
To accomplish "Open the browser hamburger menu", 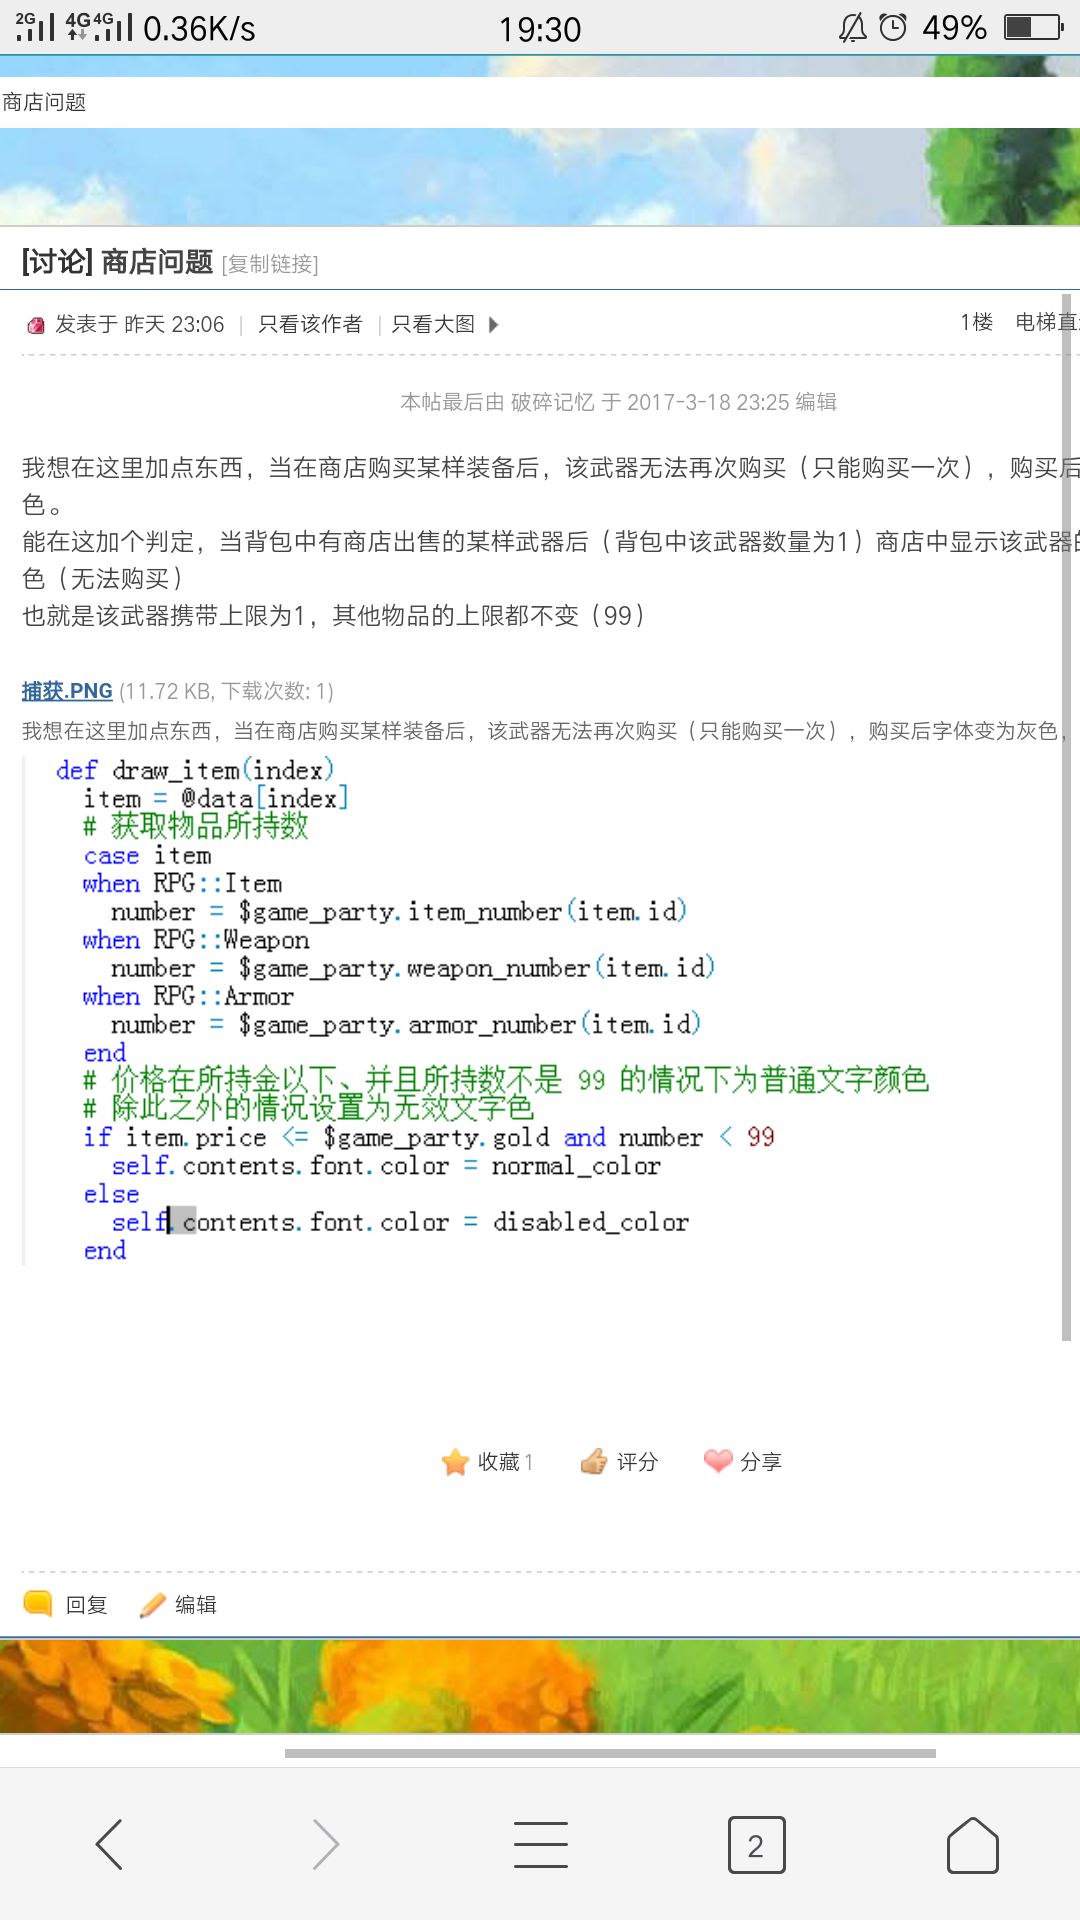I will [x=540, y=1844].
